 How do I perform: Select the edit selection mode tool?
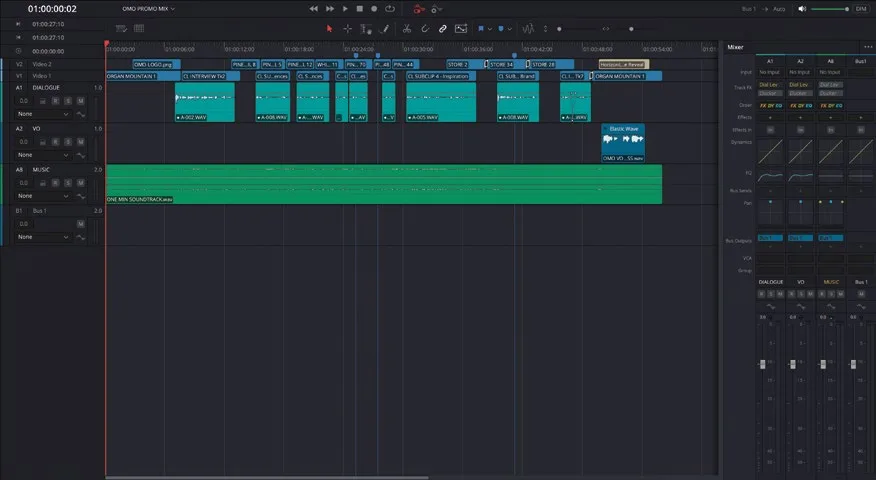[366, 28]
